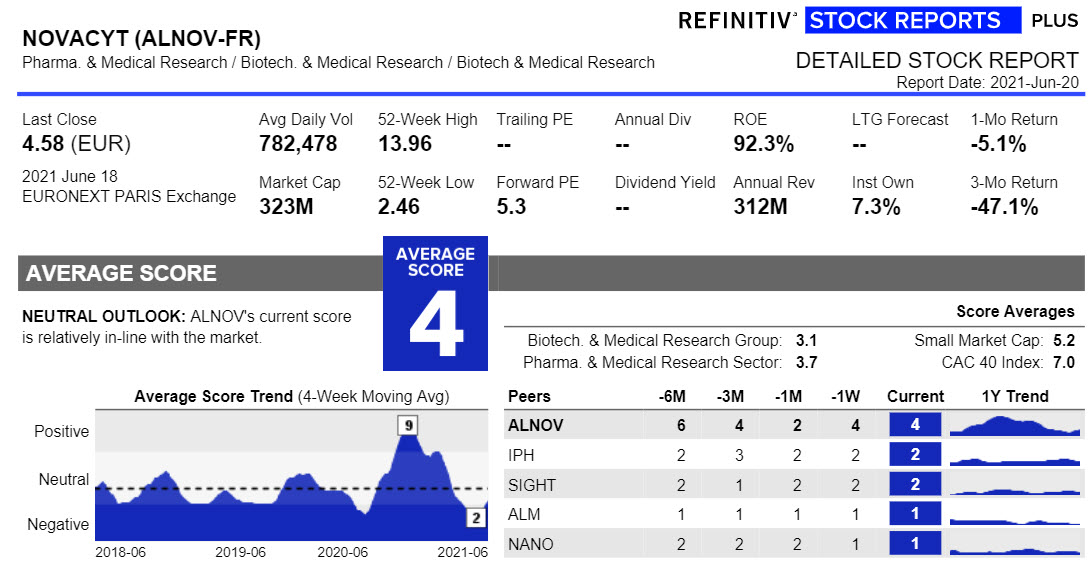Click the Positive axis label
This screenshot has height=563, width=1092.
[61, 431]
